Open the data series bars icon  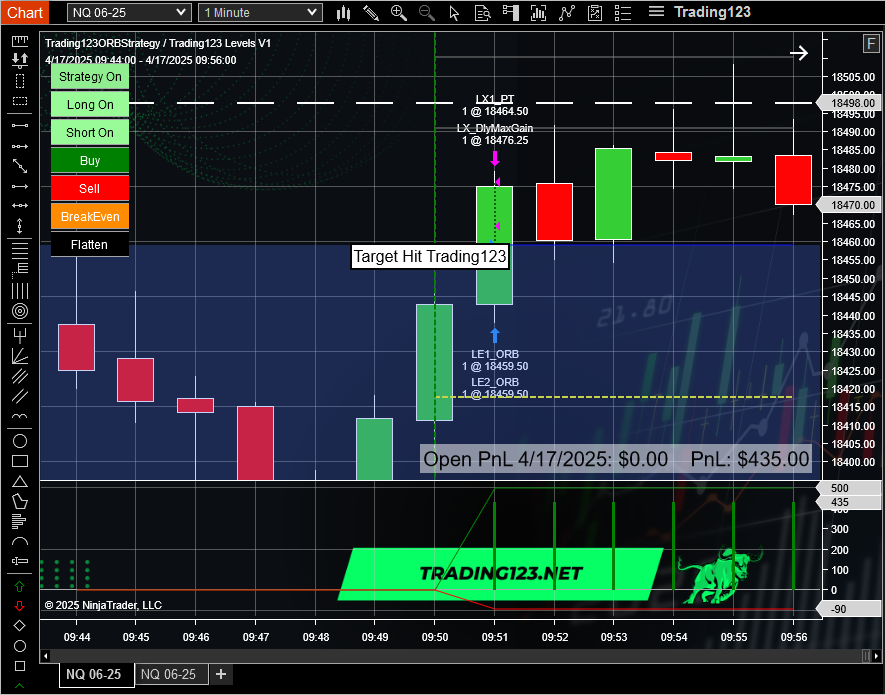coord(538,13)
